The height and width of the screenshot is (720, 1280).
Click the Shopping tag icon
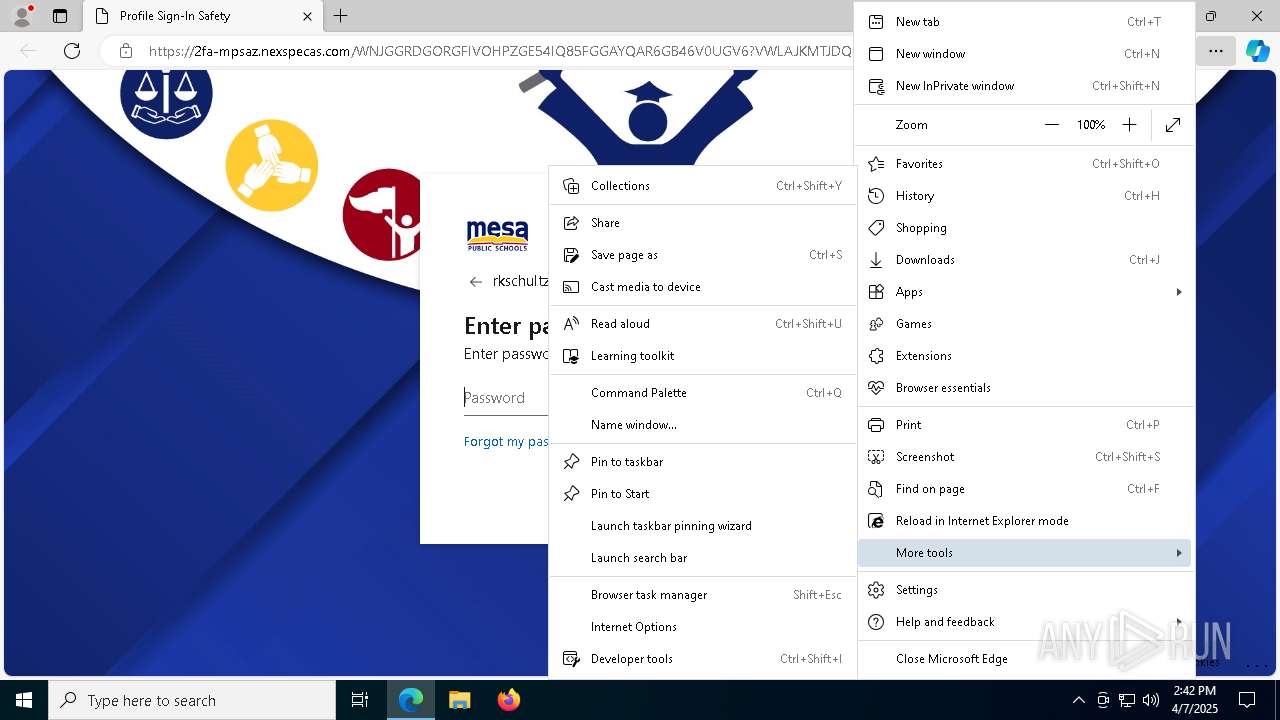pos(876,228)
